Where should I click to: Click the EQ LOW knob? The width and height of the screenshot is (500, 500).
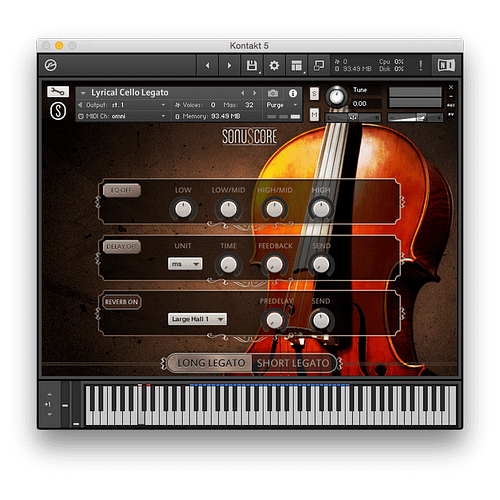point(183,209)
